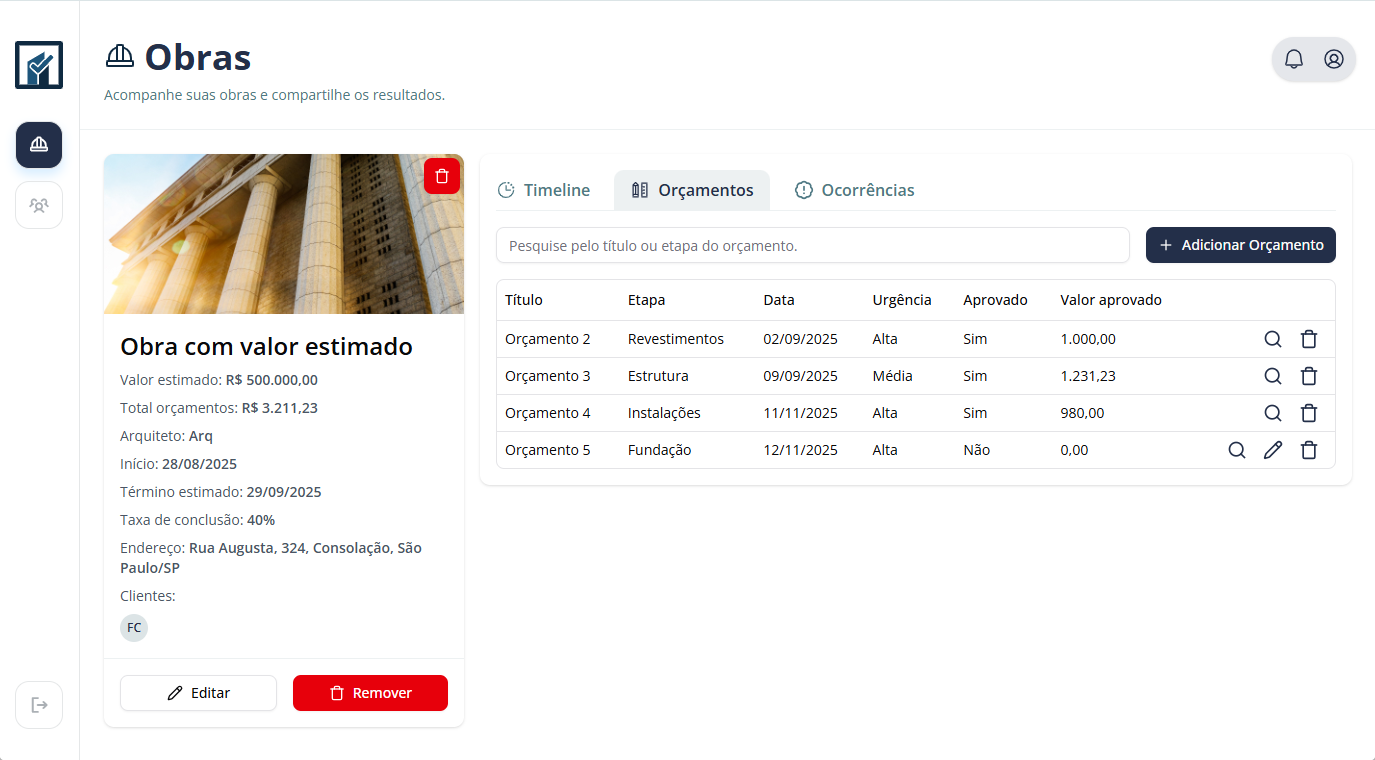Viewport: 1375px width, 760px height.
Task: Click the FC client avatar
Action: (x=134, y=628)
